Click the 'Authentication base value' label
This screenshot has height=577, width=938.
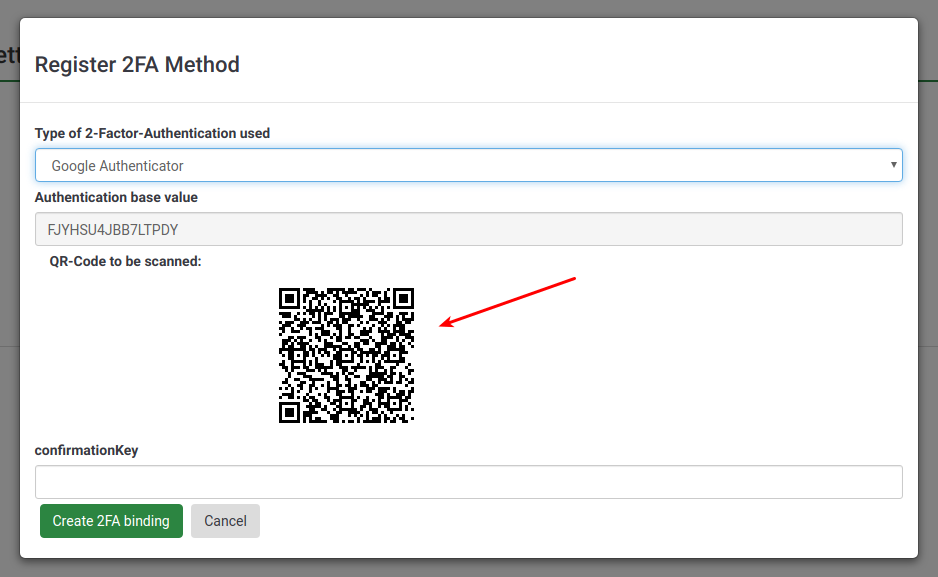(x=116, y=197)
